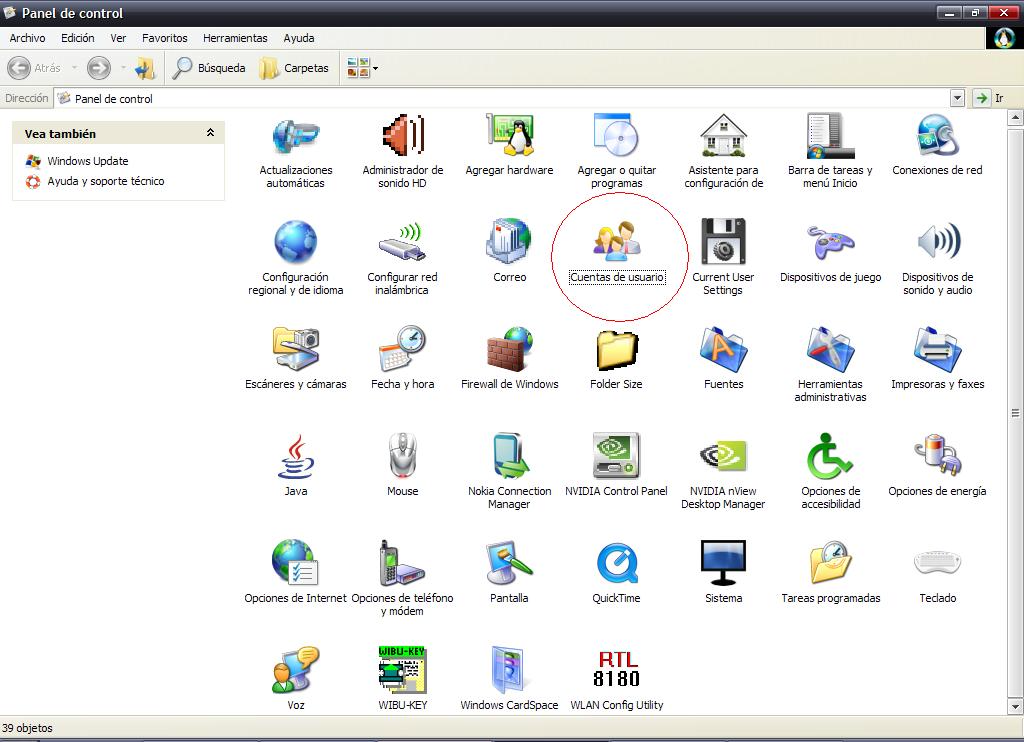Open the Herramientas menu
The image size is (1024, 742).
(x=235, y=38)
